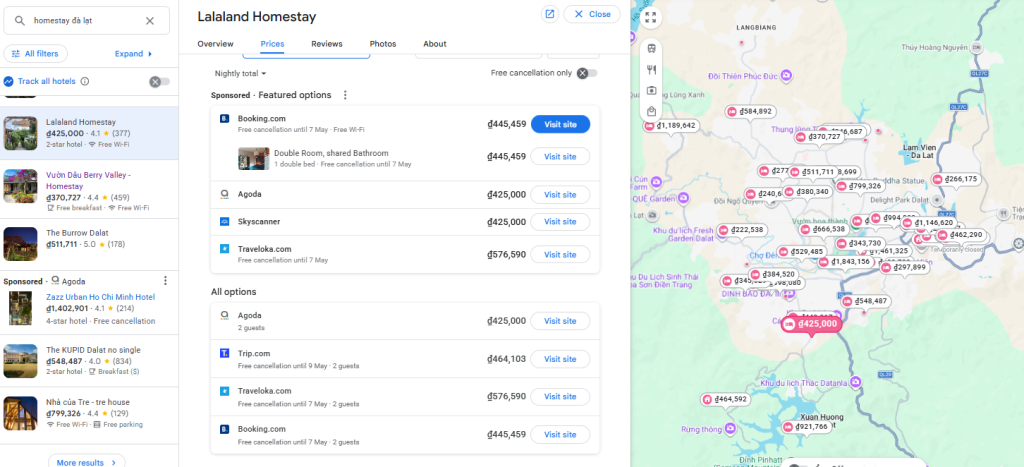Show transit layer on map

coord(651,49)
